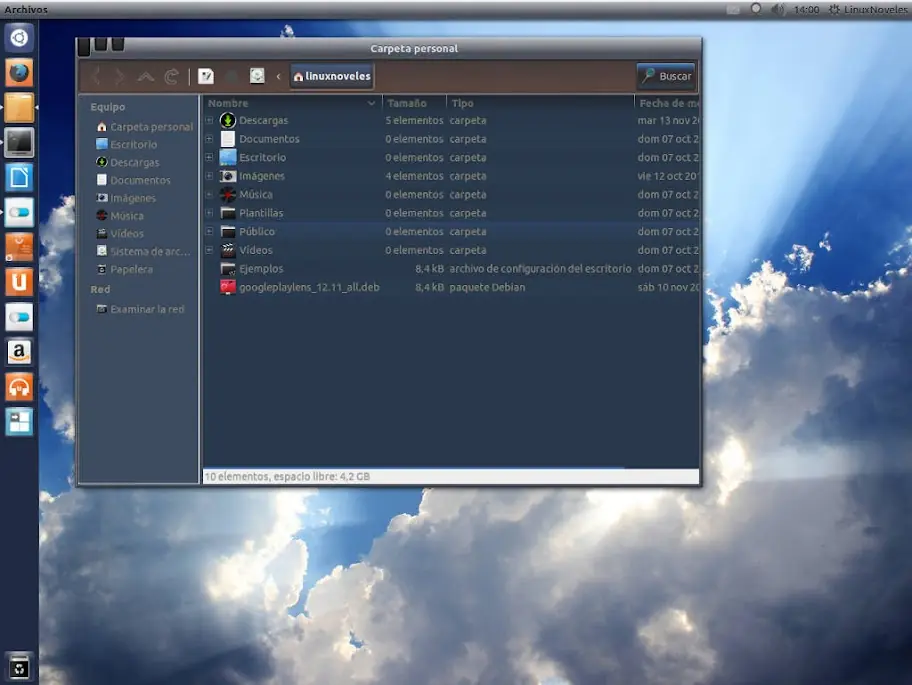
Task: Sort by the Tamaño column header
Action: [414, 103]
